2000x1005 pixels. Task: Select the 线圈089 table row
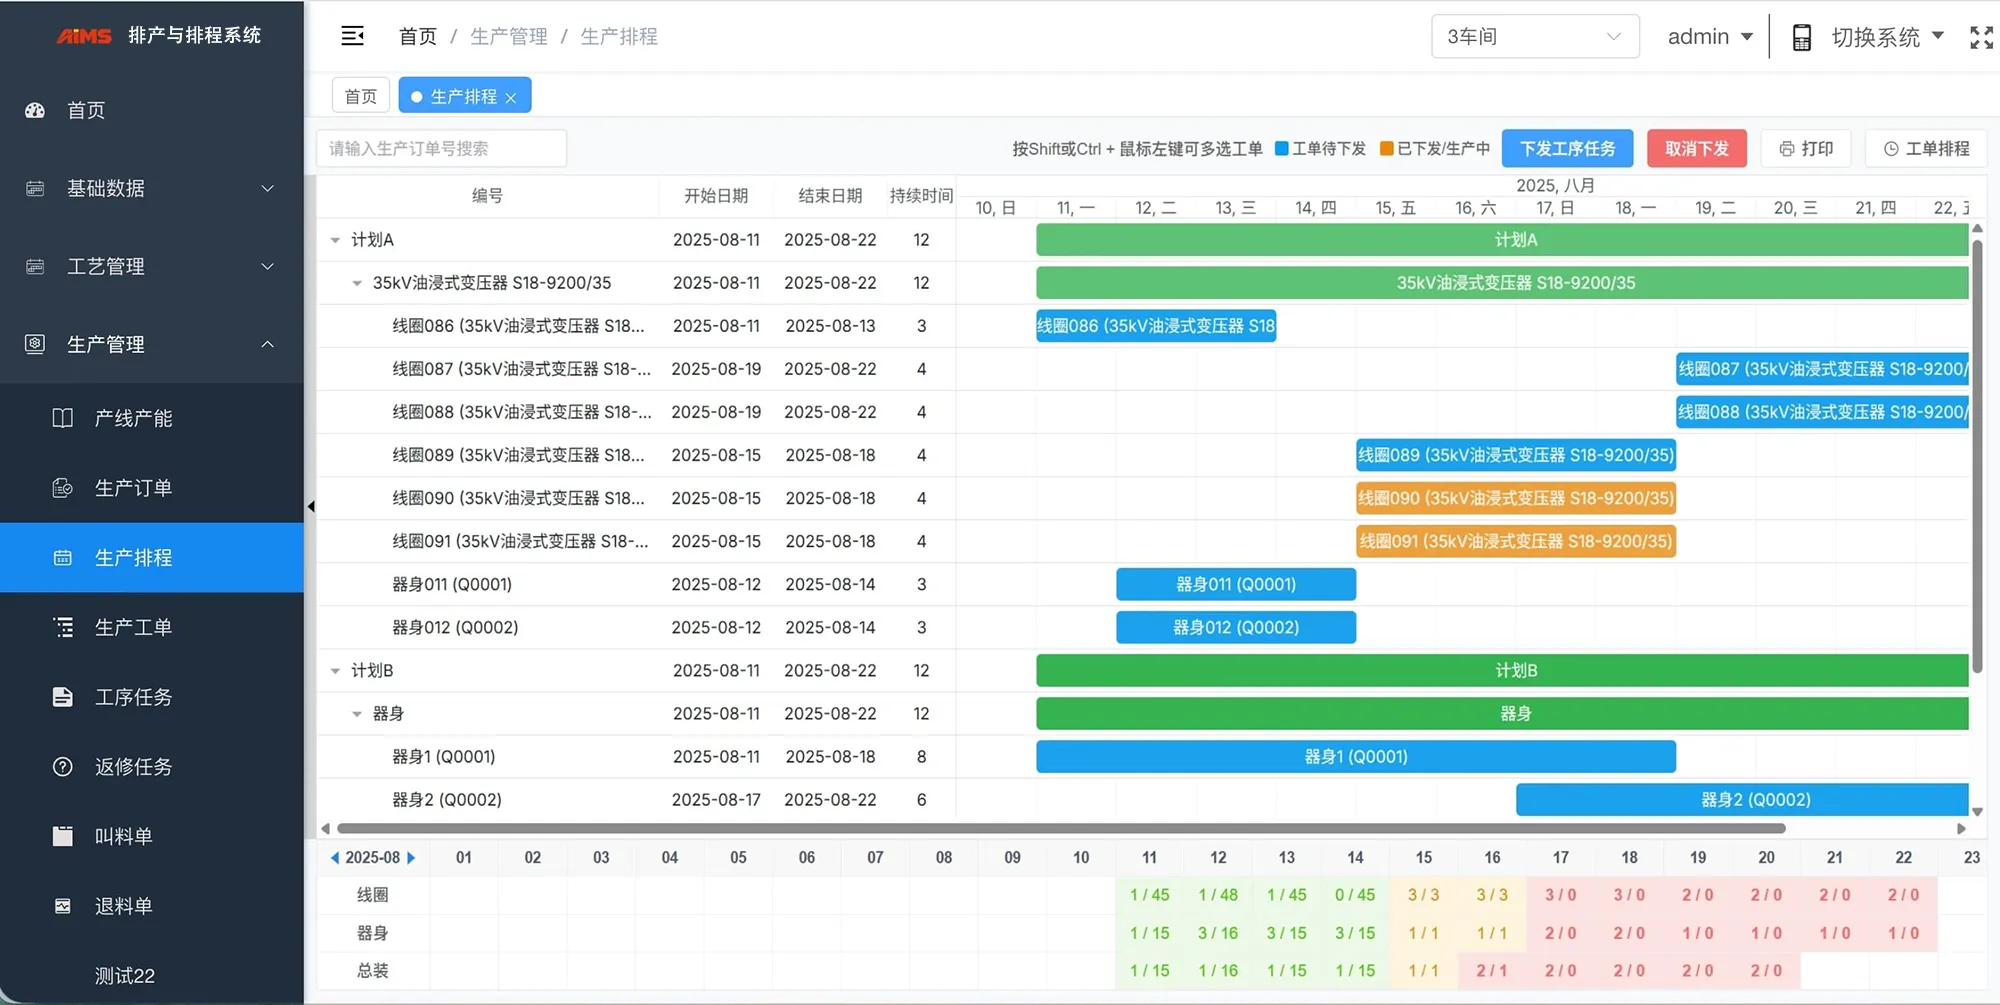636,455
